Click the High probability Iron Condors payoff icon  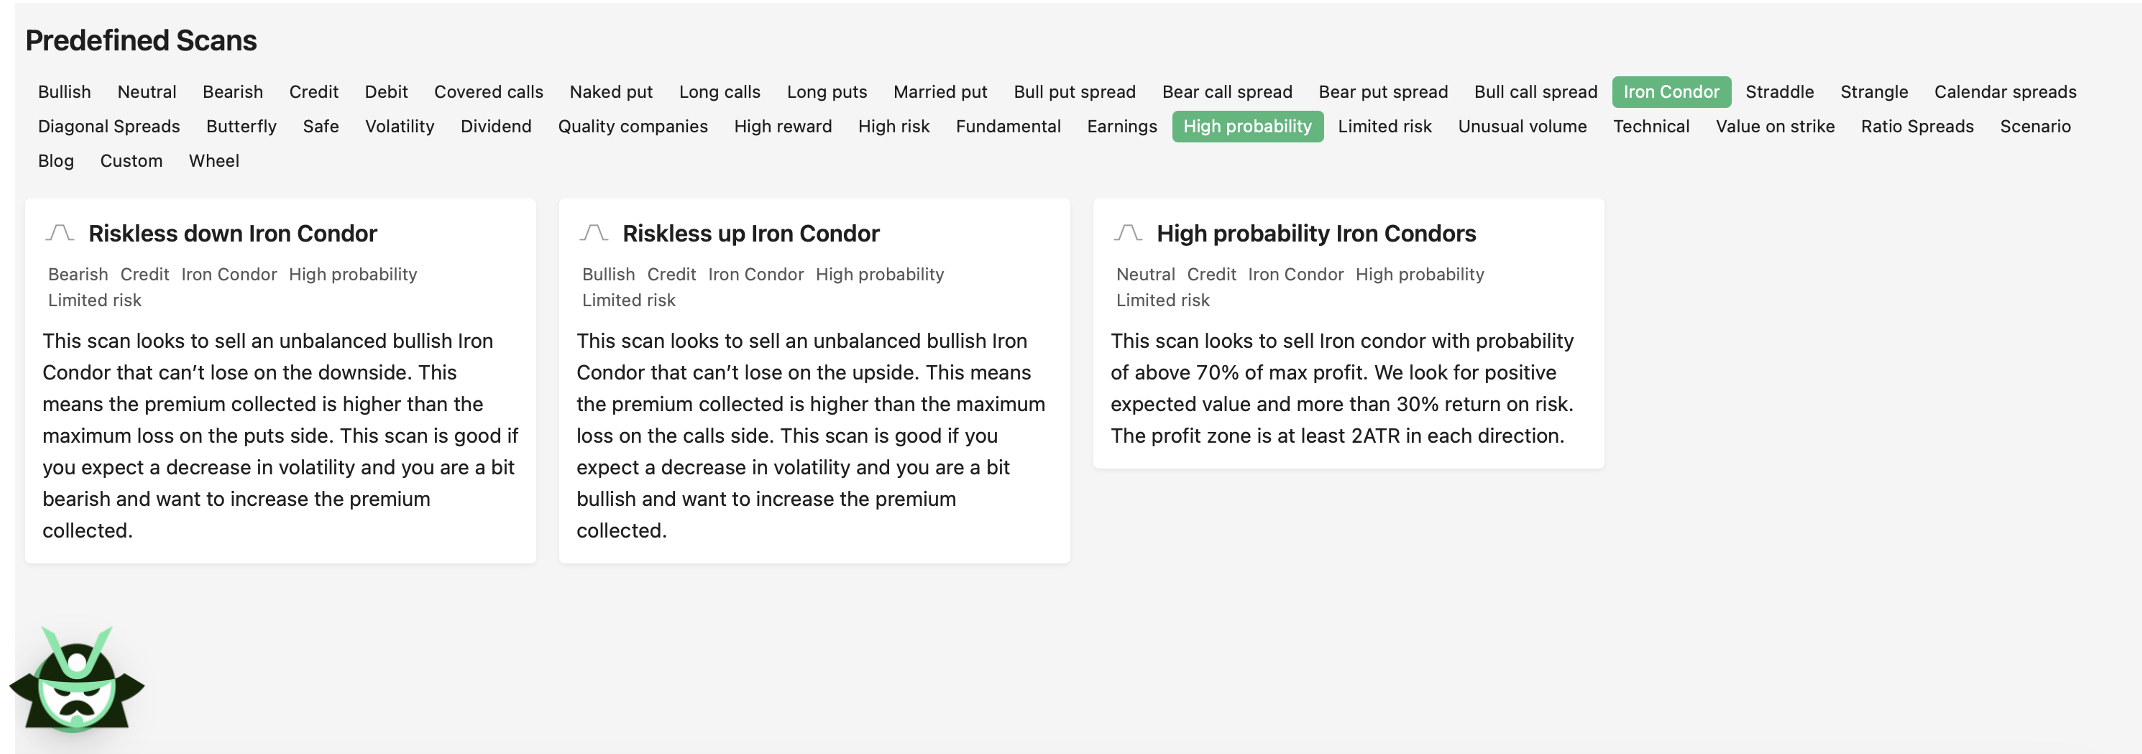point(1128,233)
